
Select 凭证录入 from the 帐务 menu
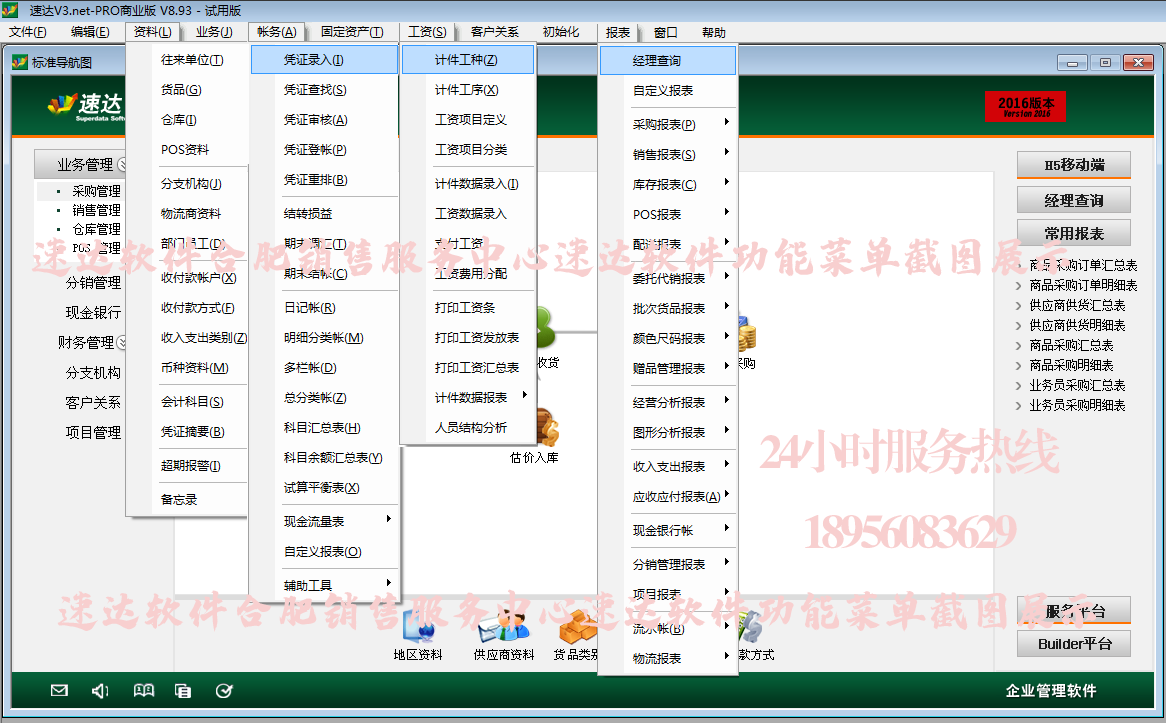click(x=313, y=60)
